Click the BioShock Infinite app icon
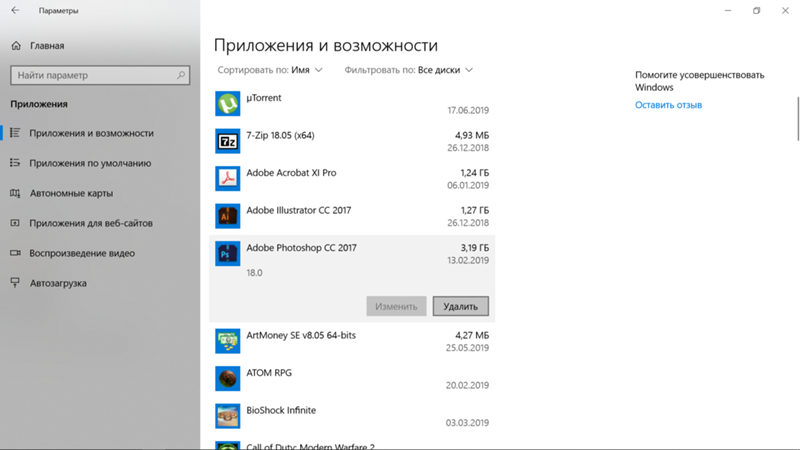Screen dimensions: 800x450 tap(228, 416)
